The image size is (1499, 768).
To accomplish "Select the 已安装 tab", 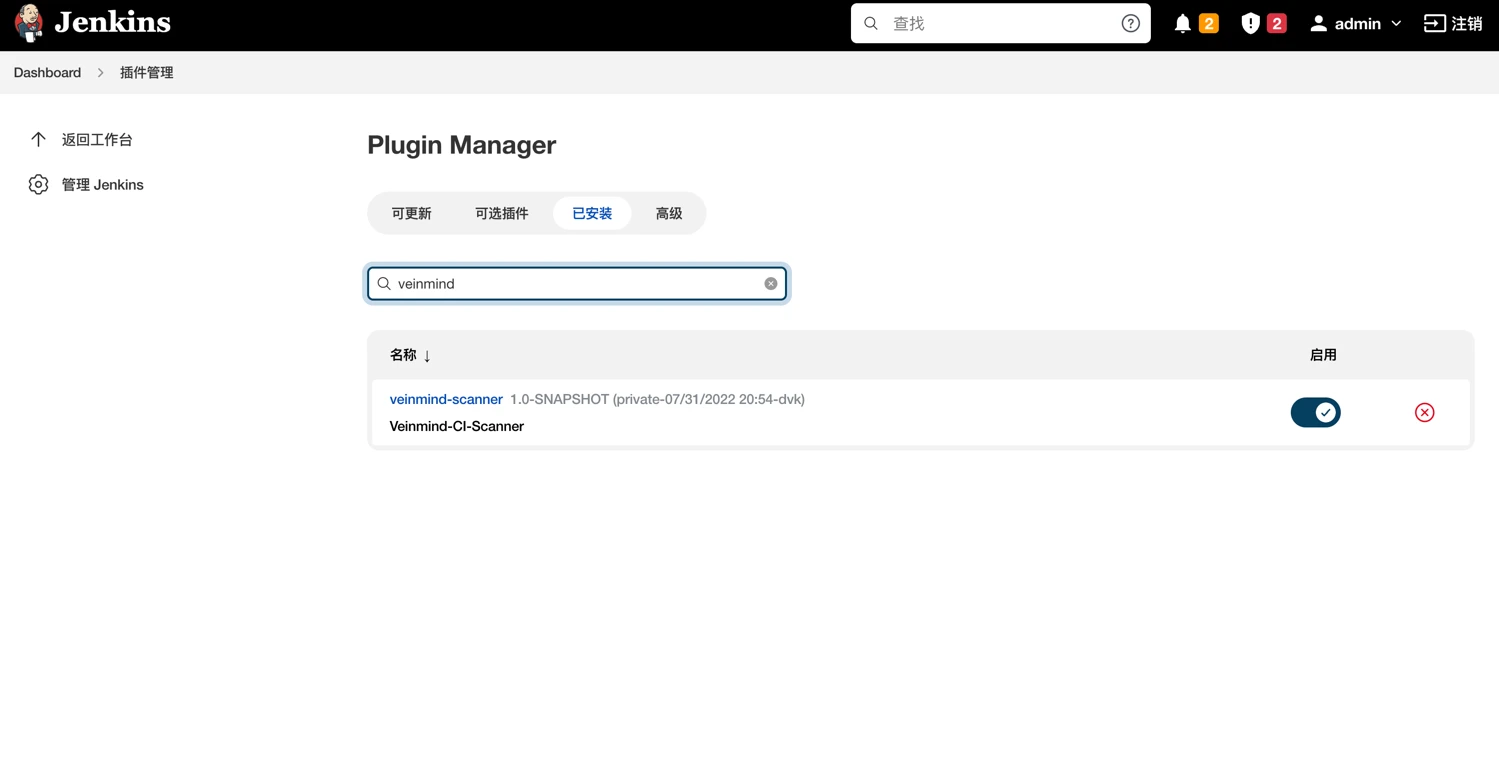I will [592, 213].
